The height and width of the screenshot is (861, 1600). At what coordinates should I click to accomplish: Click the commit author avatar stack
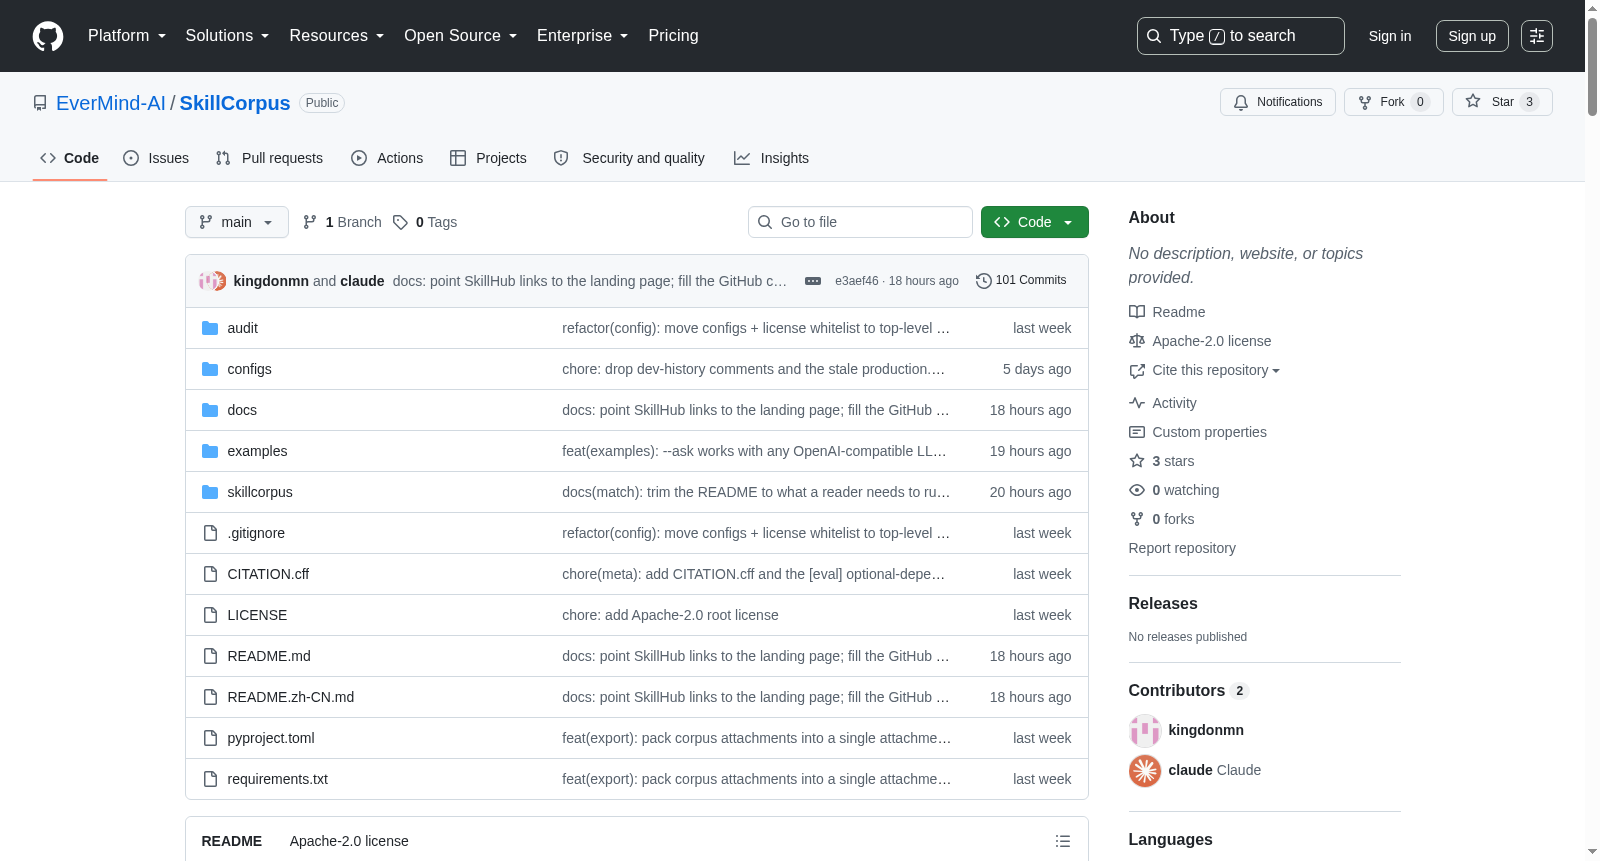pyautogui.click(x=212, y=281)
